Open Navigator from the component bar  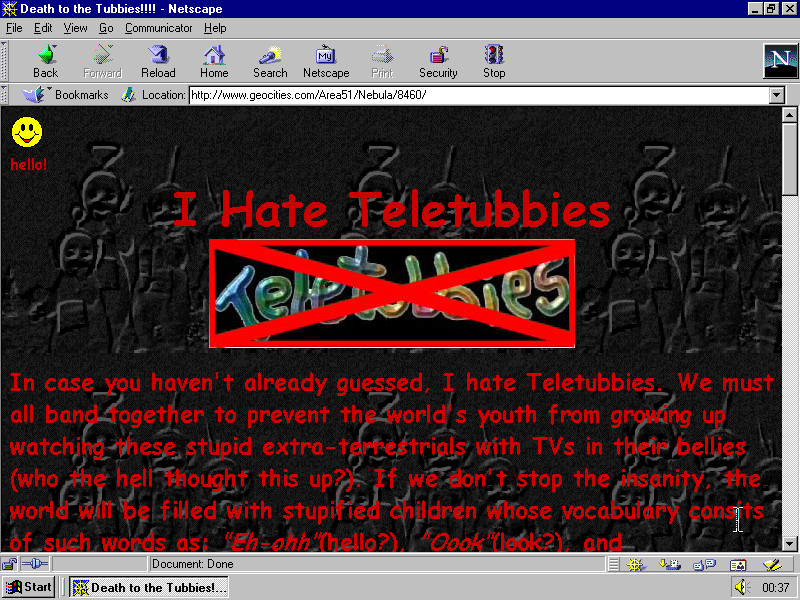pyautogui.click(x=636, y=564)
